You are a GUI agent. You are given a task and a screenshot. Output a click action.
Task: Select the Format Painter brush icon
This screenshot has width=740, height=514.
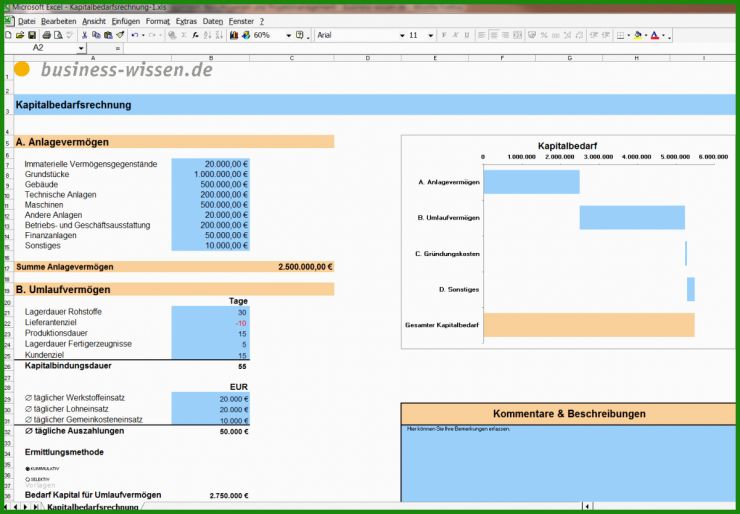(x=120, y=35)
